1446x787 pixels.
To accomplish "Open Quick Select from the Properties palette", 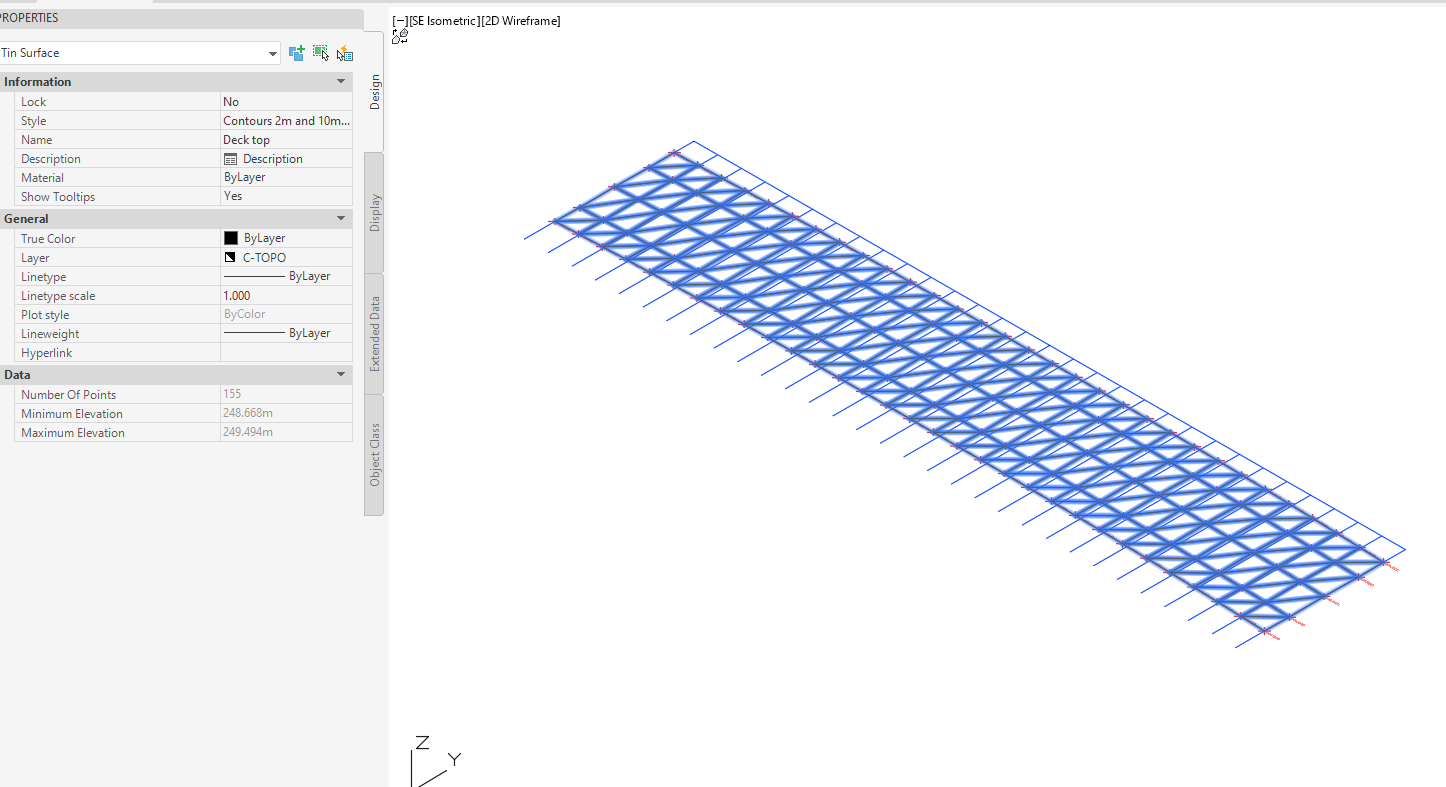I will 344,53.
